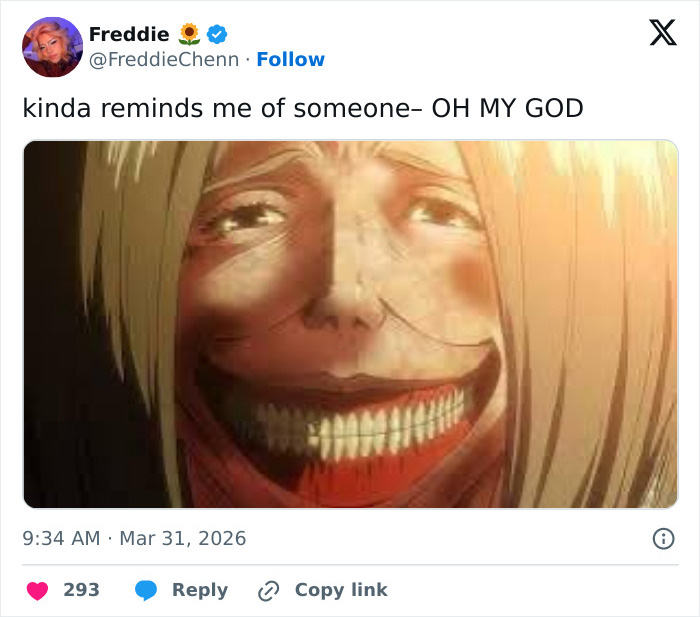The image size is (700, 617).
Task: Click the blue verified badge
Action: tap(217, 34)
